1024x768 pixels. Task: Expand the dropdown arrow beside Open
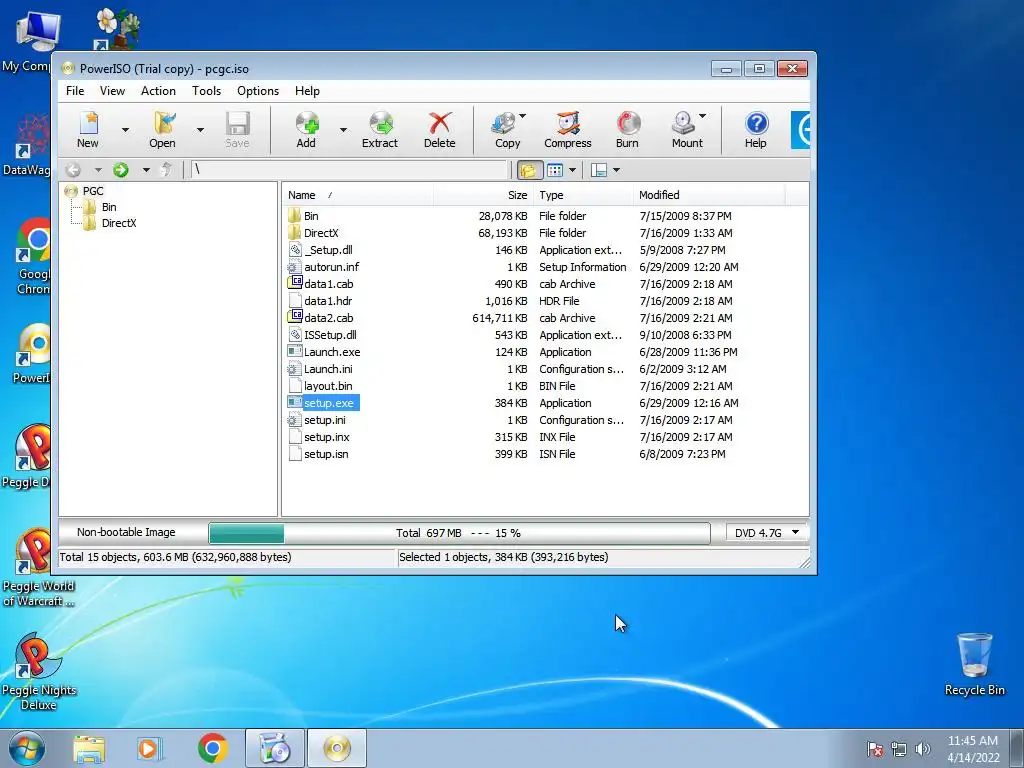pyautogui.click(x=200, y=130)
